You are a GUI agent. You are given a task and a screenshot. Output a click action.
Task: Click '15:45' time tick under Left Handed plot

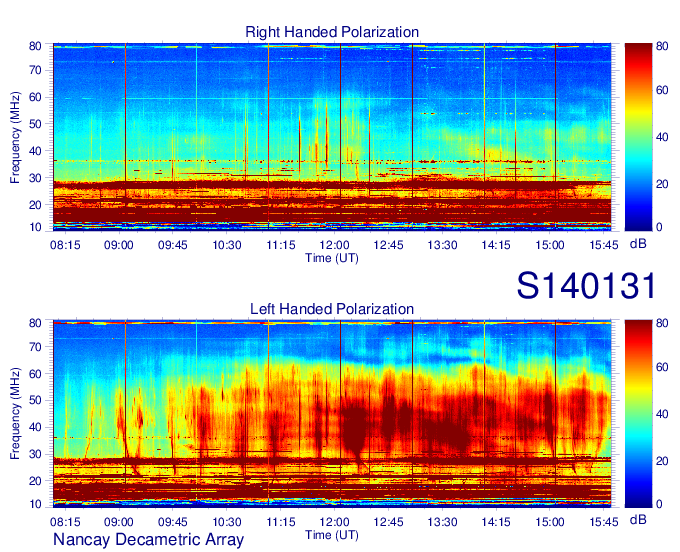tap(604, 522)
